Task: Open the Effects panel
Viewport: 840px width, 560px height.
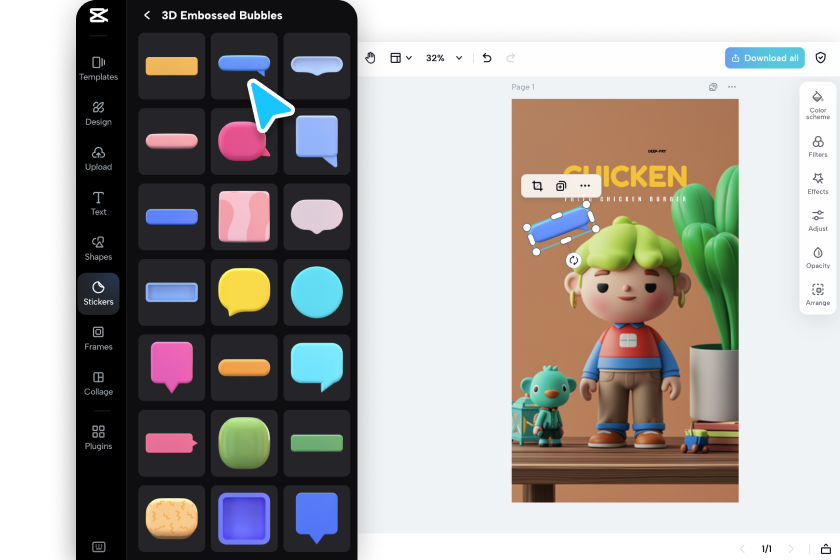Action: (818, 183)
